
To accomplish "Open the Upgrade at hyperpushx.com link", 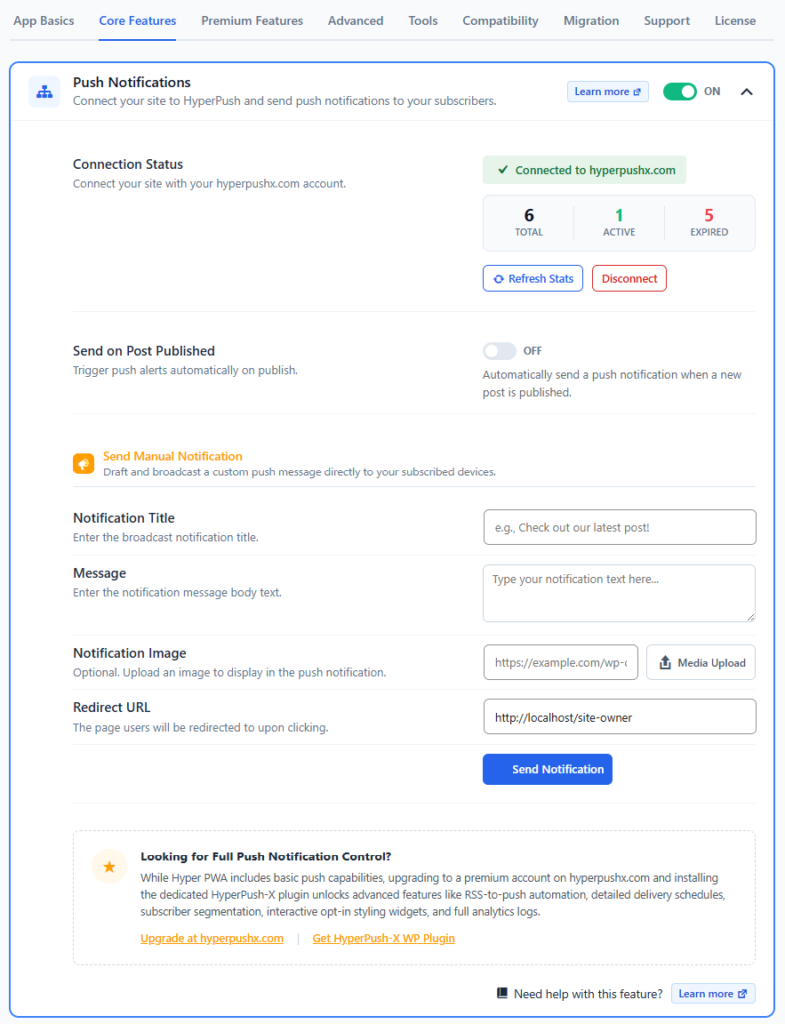I will pos(212,938).
